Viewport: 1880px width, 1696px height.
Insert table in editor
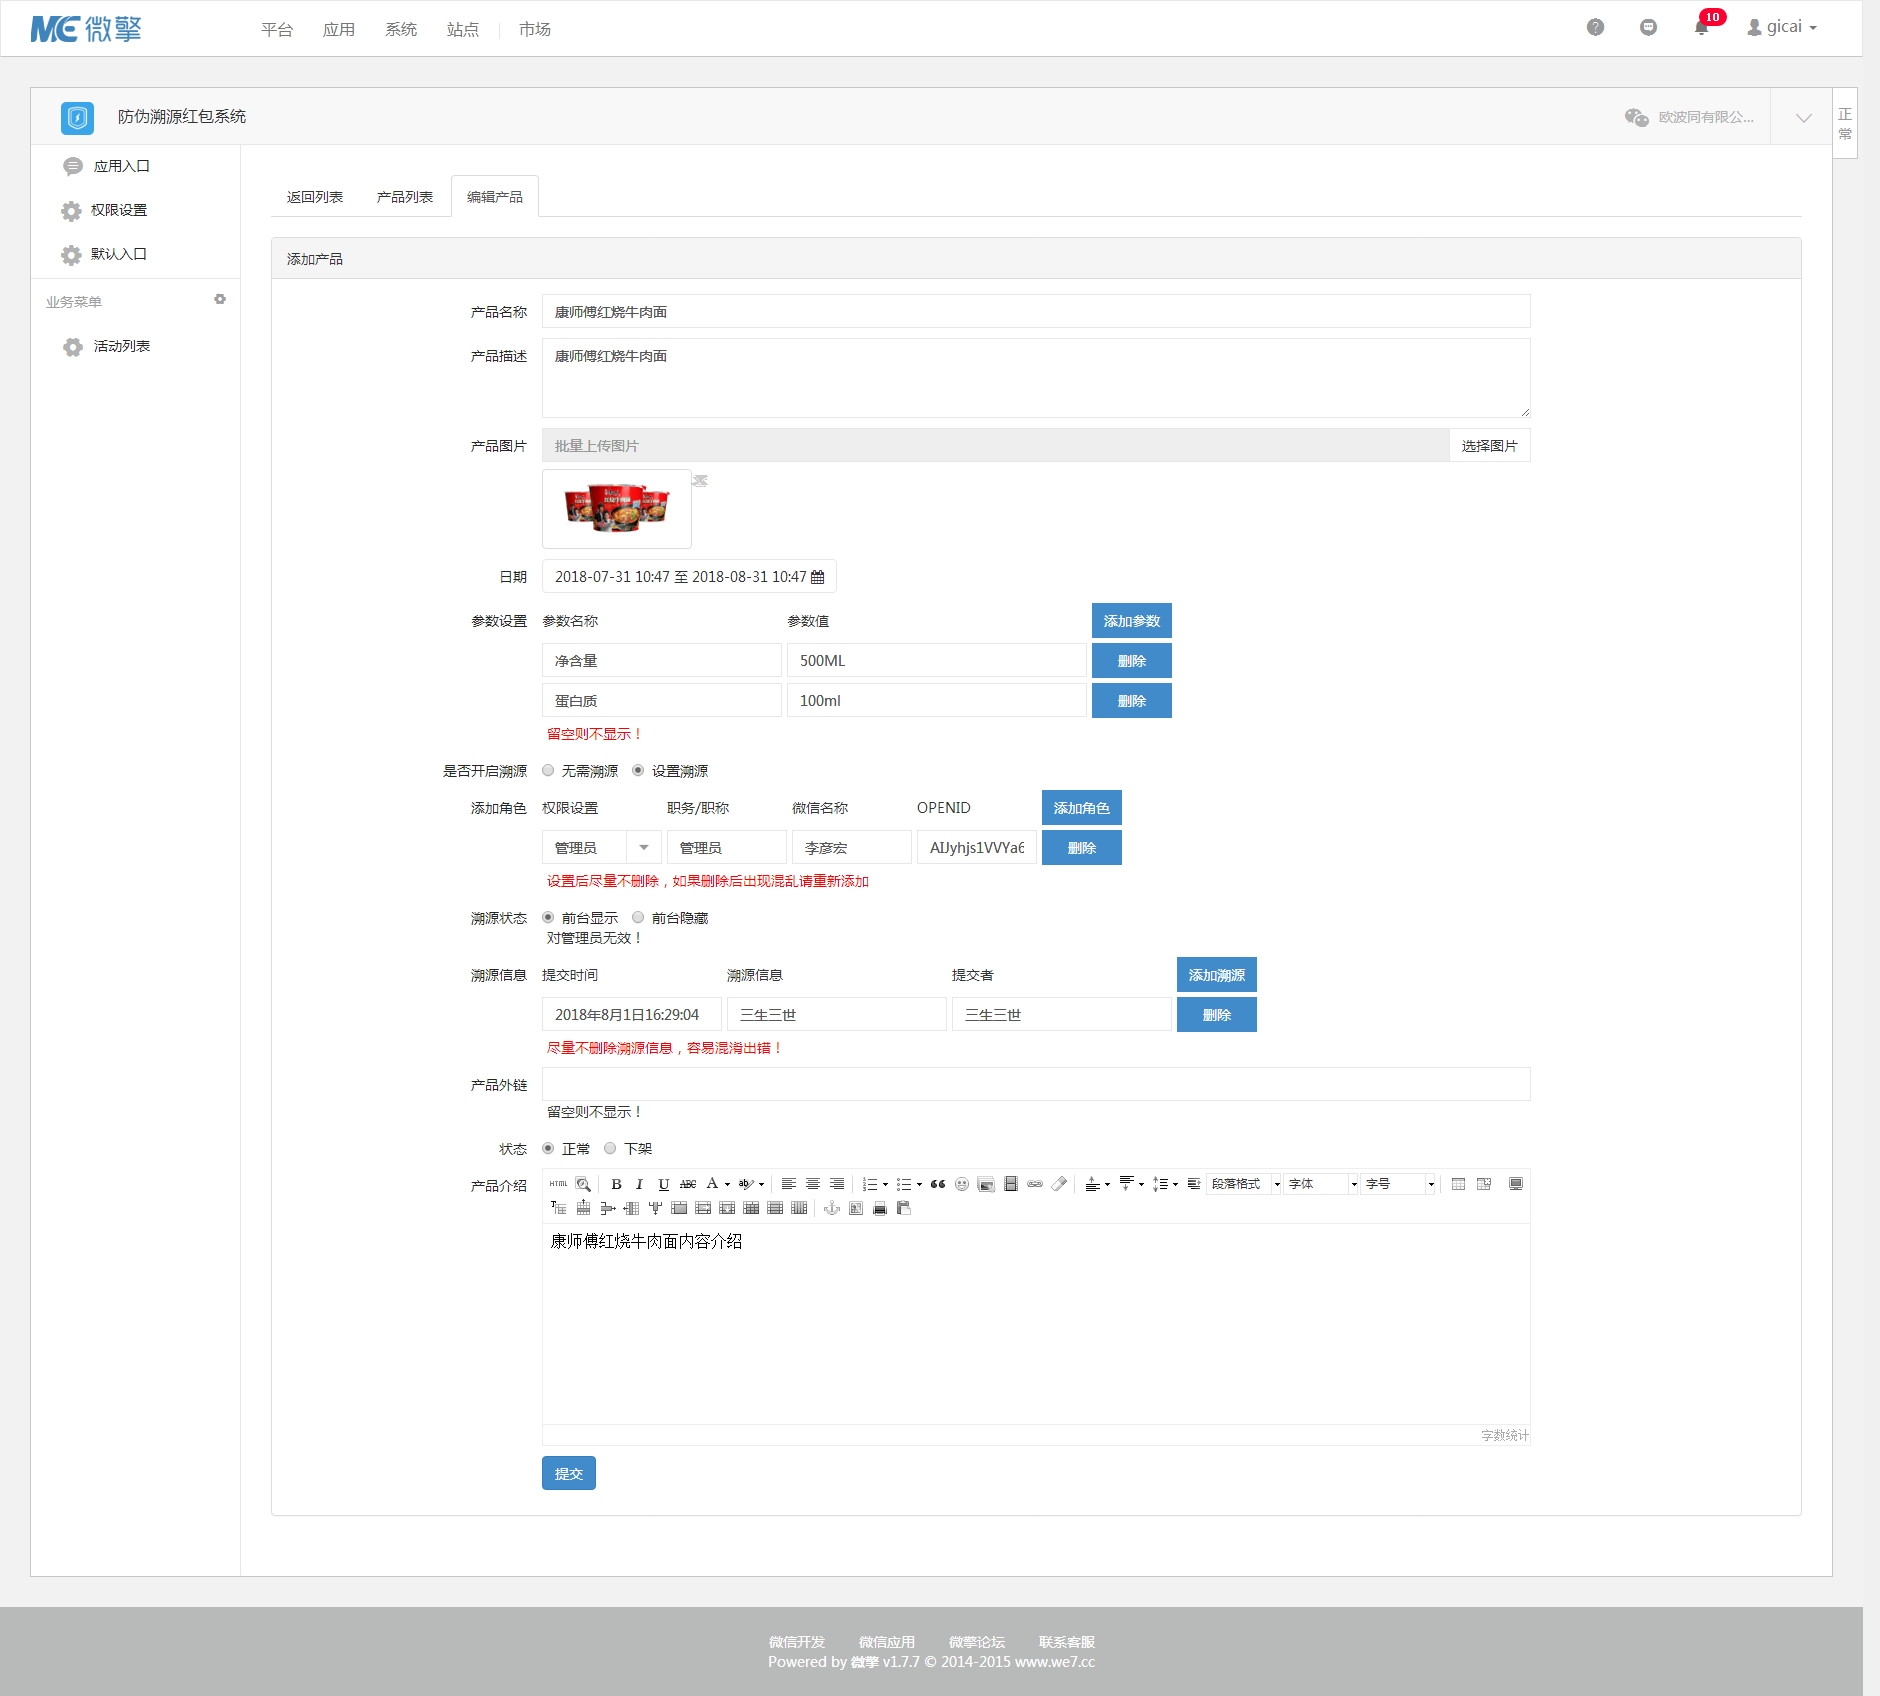pyautogui.click(x=1458, y=1184)
